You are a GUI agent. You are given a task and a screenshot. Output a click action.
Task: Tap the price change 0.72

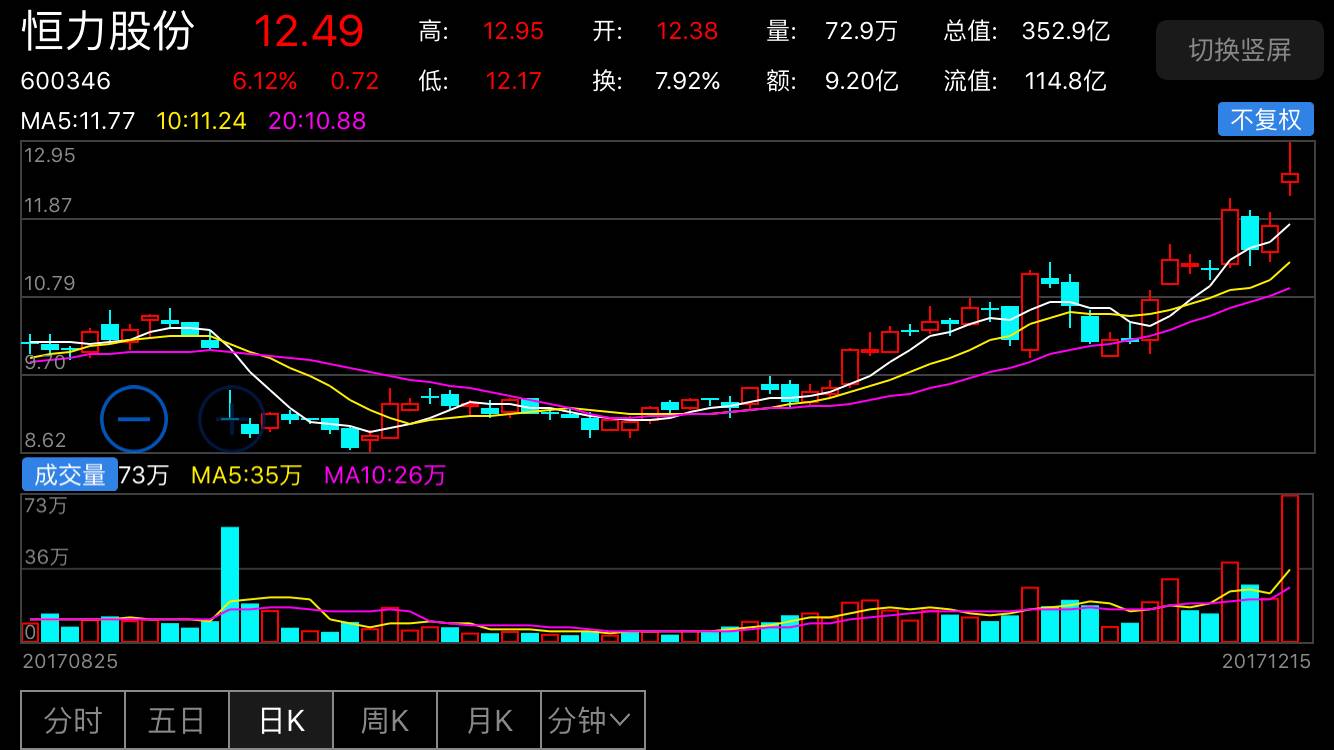[x=355, y=81]
